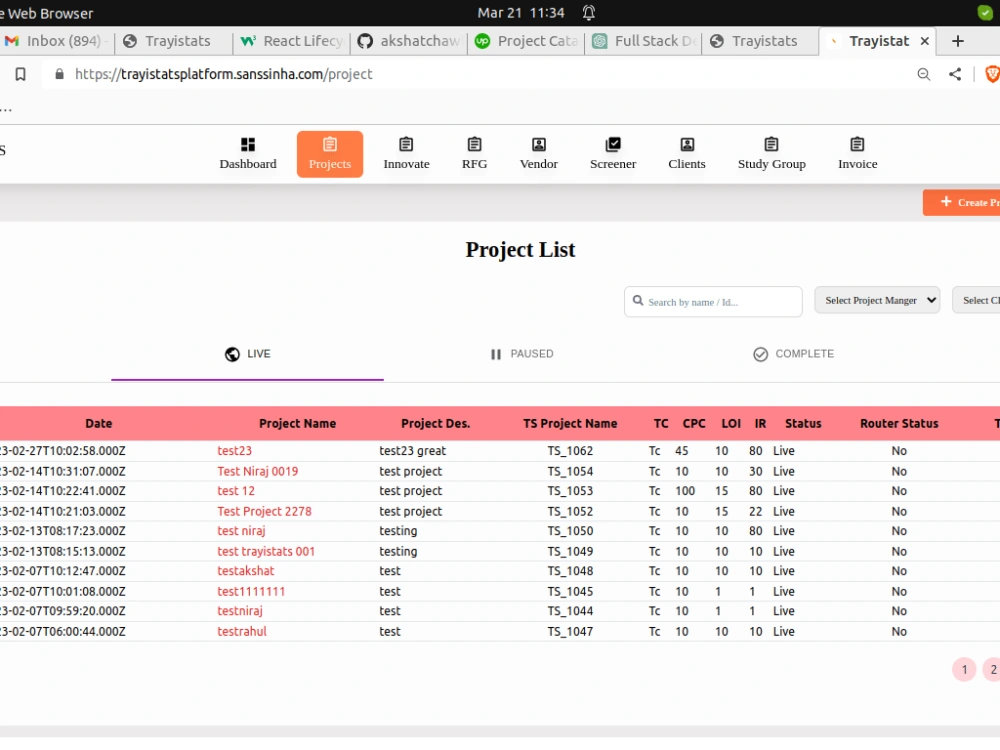Click CPC value 45 in test23 row
This screenshot has height=750, width=1000.
682,451
